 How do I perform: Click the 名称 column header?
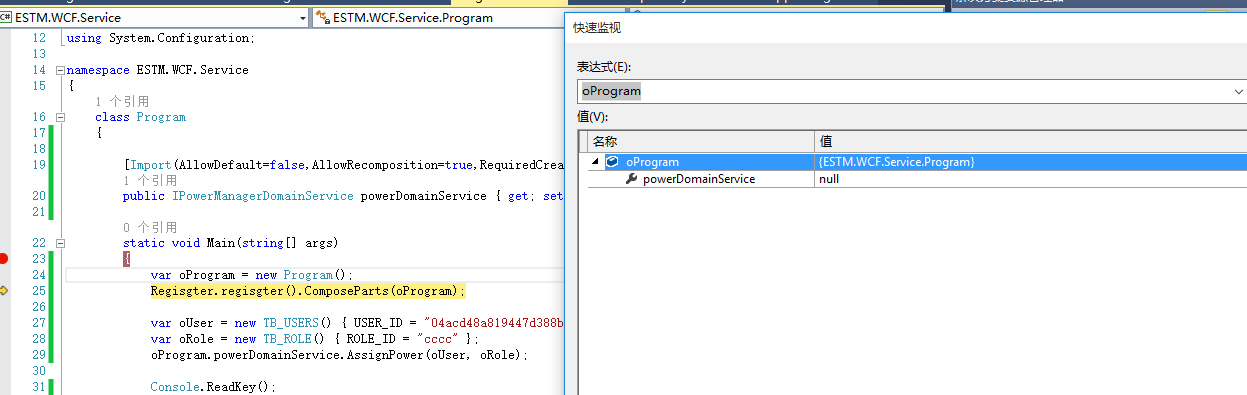click(701, 141)
